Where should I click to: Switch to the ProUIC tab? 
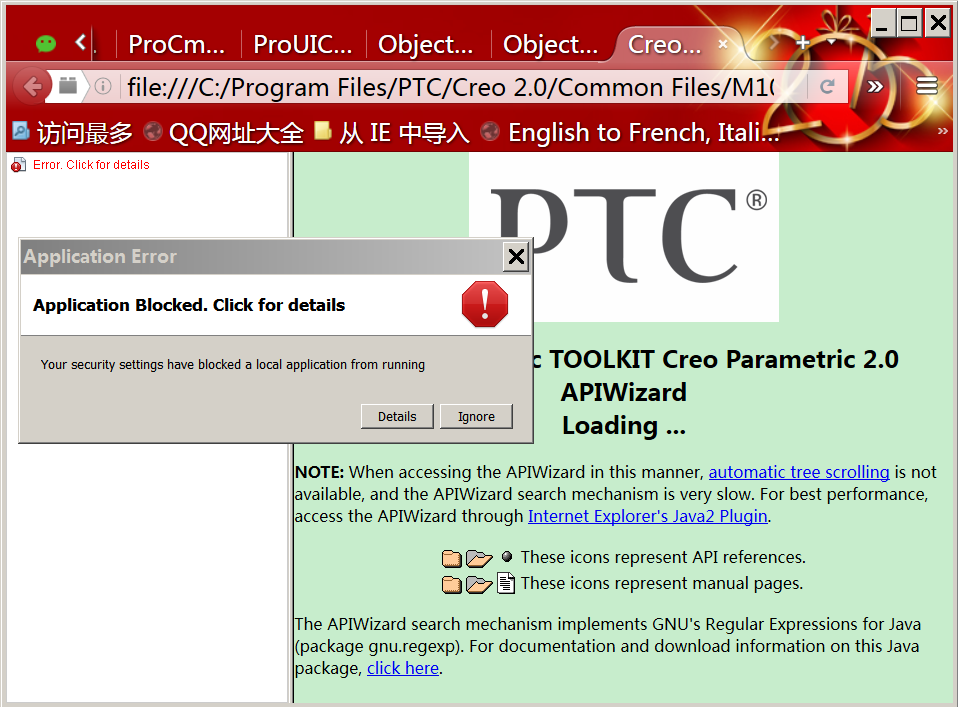pyautogui.click(x=302, y=44)
